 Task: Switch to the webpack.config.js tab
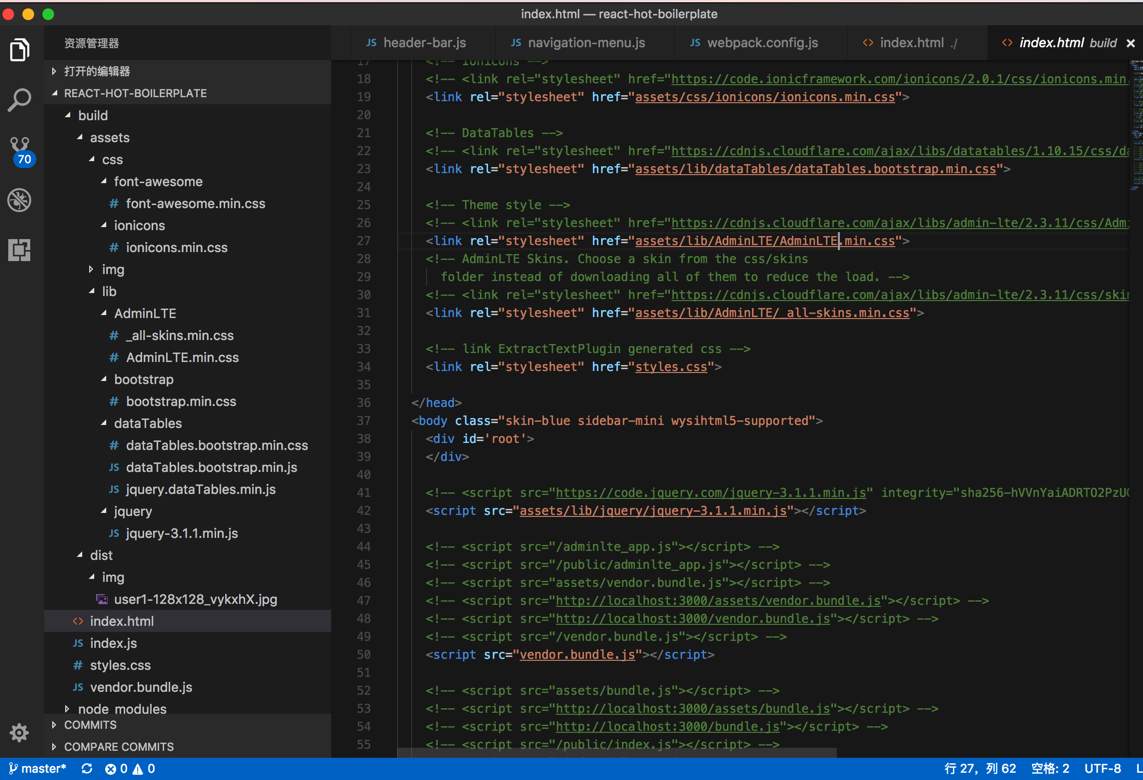[762, 43]
